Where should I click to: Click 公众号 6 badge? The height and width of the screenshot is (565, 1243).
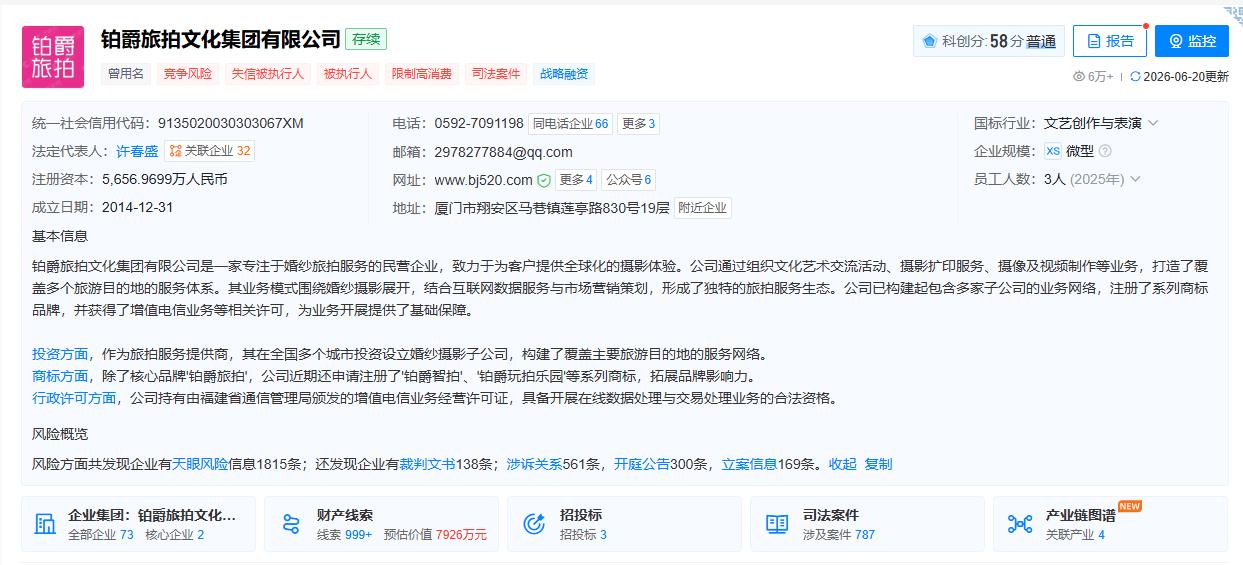tap(628, 180)
